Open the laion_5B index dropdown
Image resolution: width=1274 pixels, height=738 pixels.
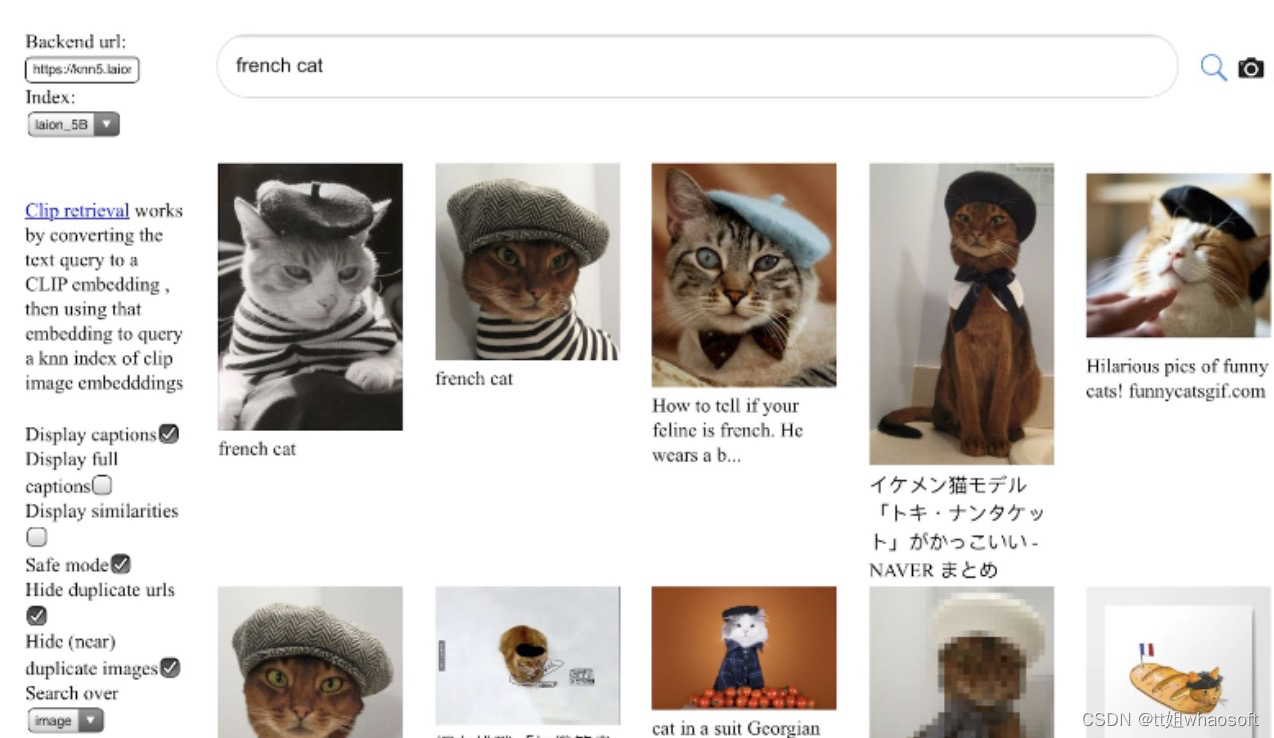(x=74, y=125)
